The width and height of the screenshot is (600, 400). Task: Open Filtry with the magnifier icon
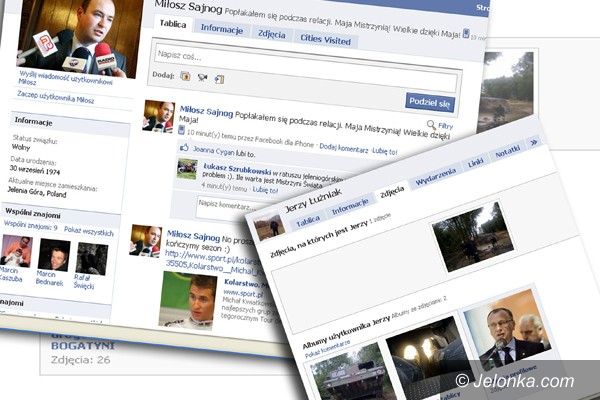point(440,125)
